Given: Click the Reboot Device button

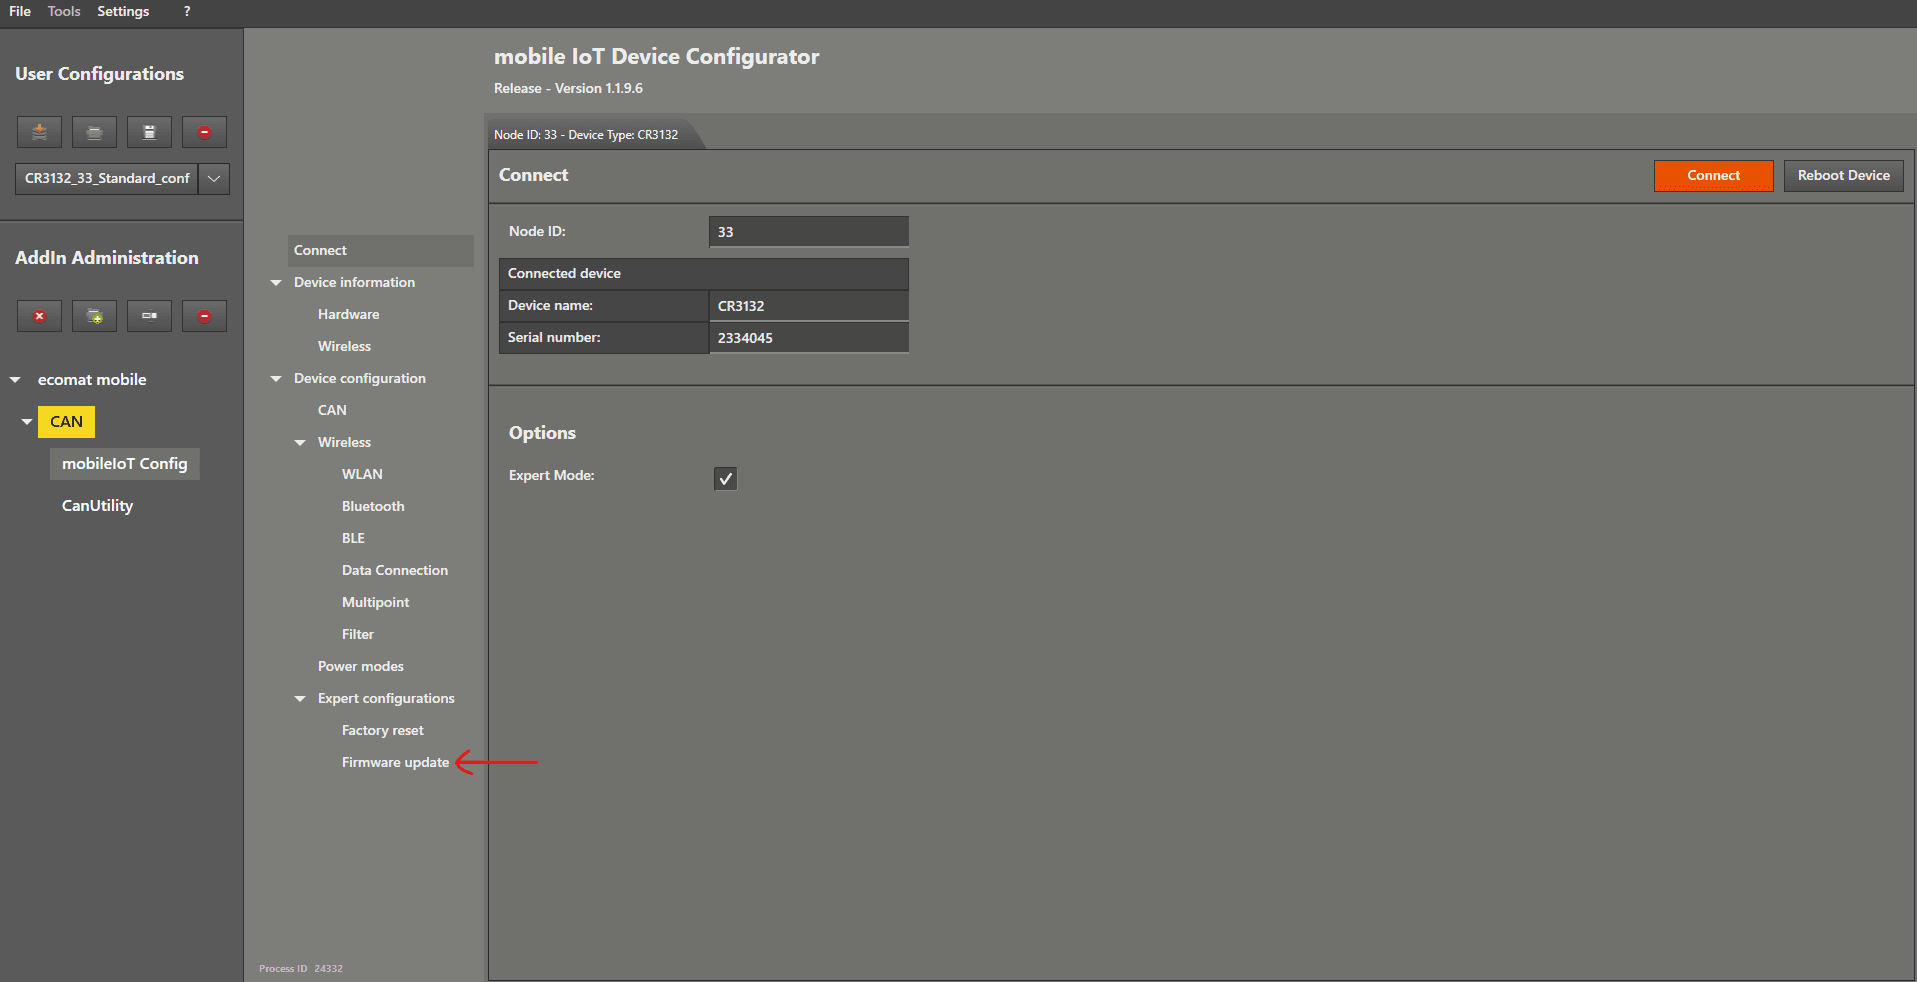Looking at the screenshot, I should 1843,176.
